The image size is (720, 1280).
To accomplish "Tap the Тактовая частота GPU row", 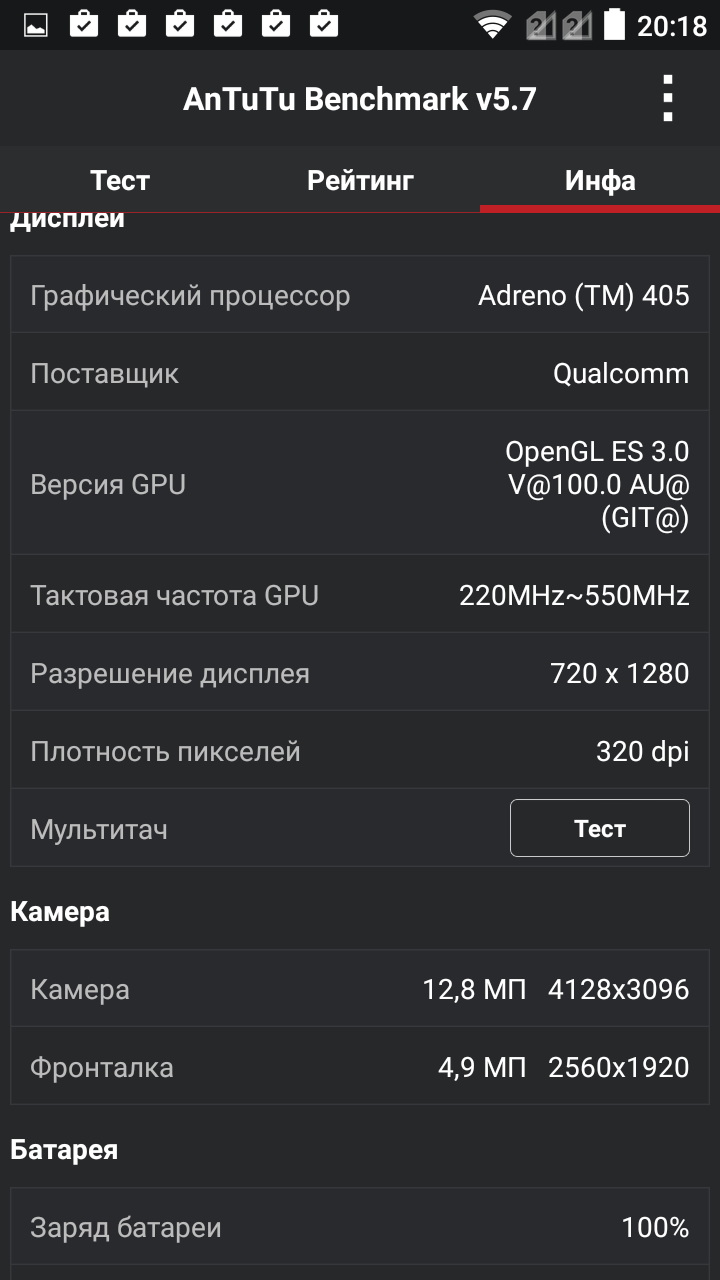I will tap(360, 595).
